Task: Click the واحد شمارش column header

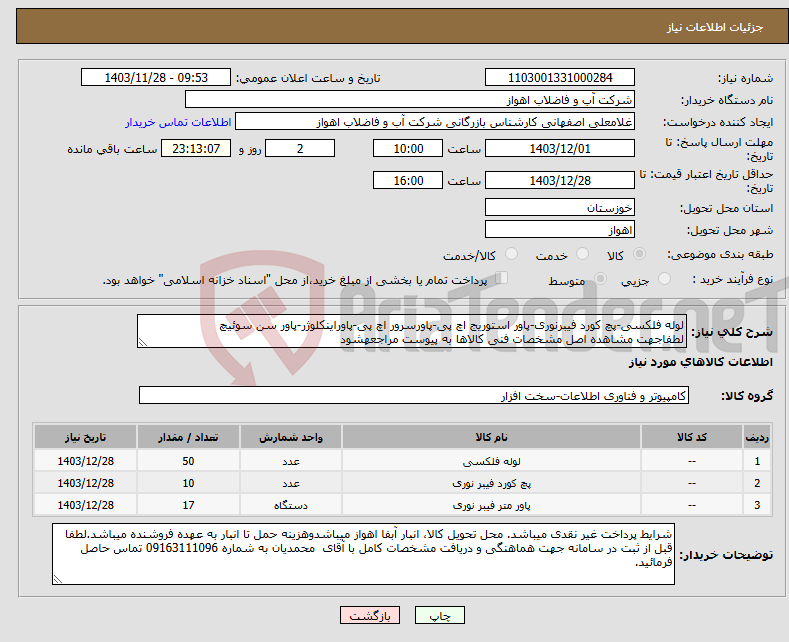Action: pyautogui.click(x=291, y=437)
